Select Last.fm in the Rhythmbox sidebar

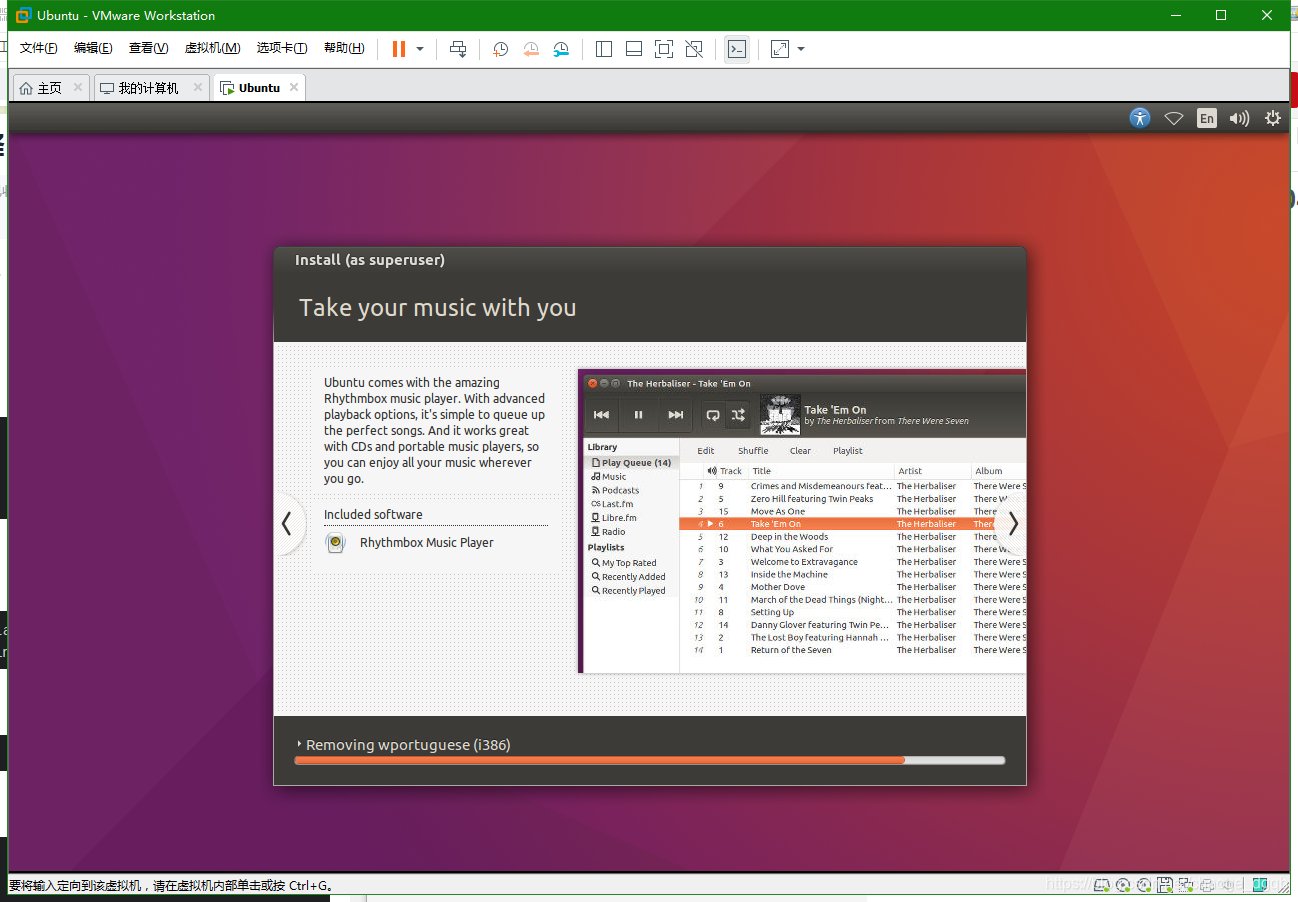pyautogui.click(x=612, y=504)
